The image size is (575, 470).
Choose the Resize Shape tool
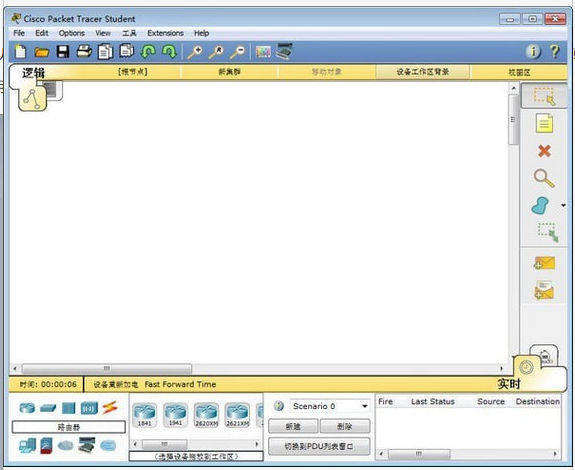[x=548, y=232]
